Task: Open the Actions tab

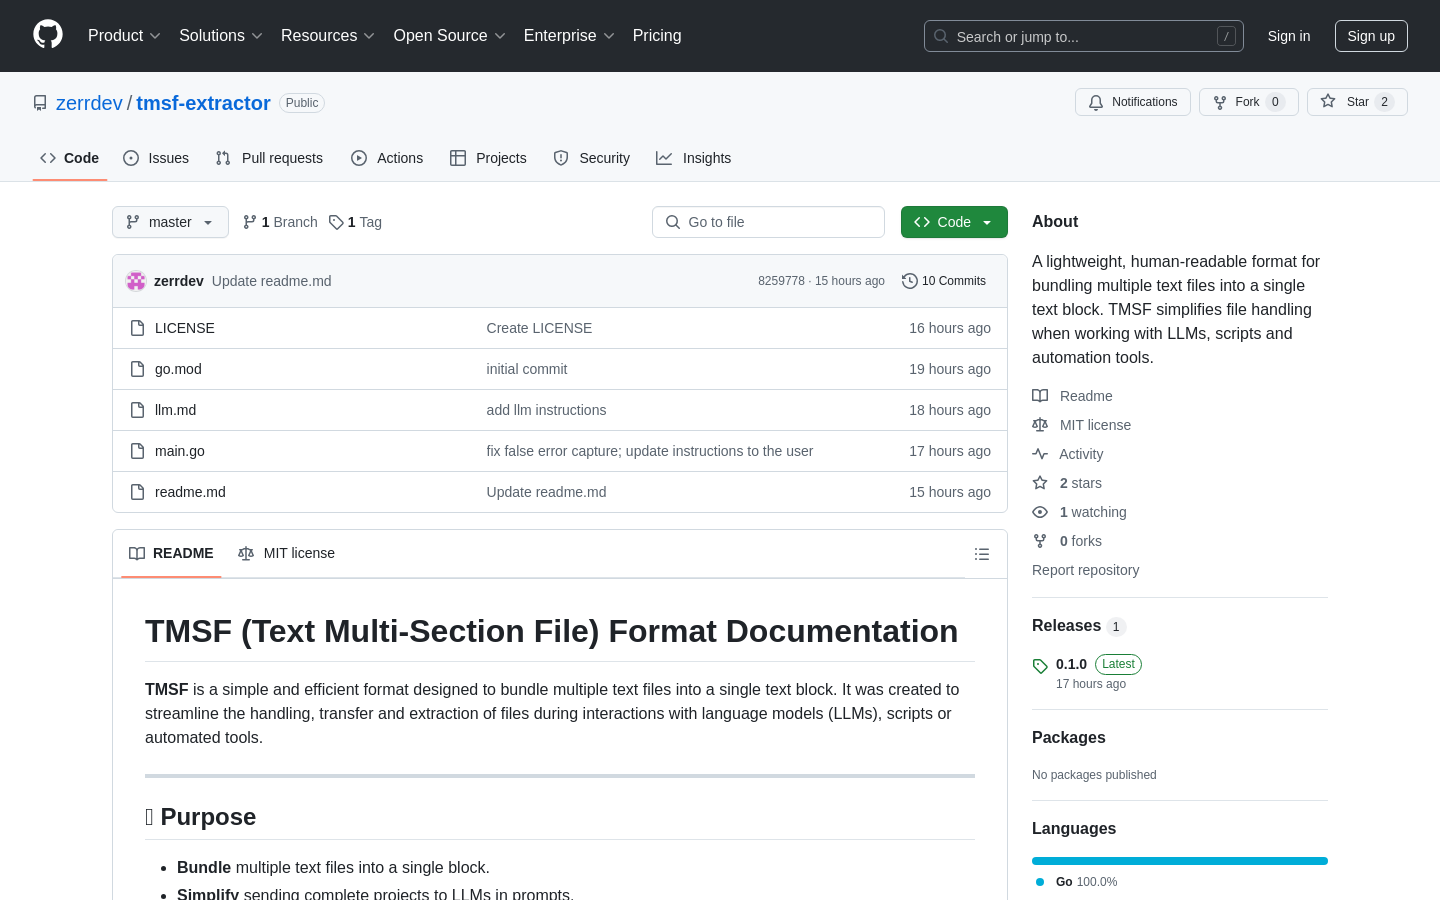Action: pos(387,158)
